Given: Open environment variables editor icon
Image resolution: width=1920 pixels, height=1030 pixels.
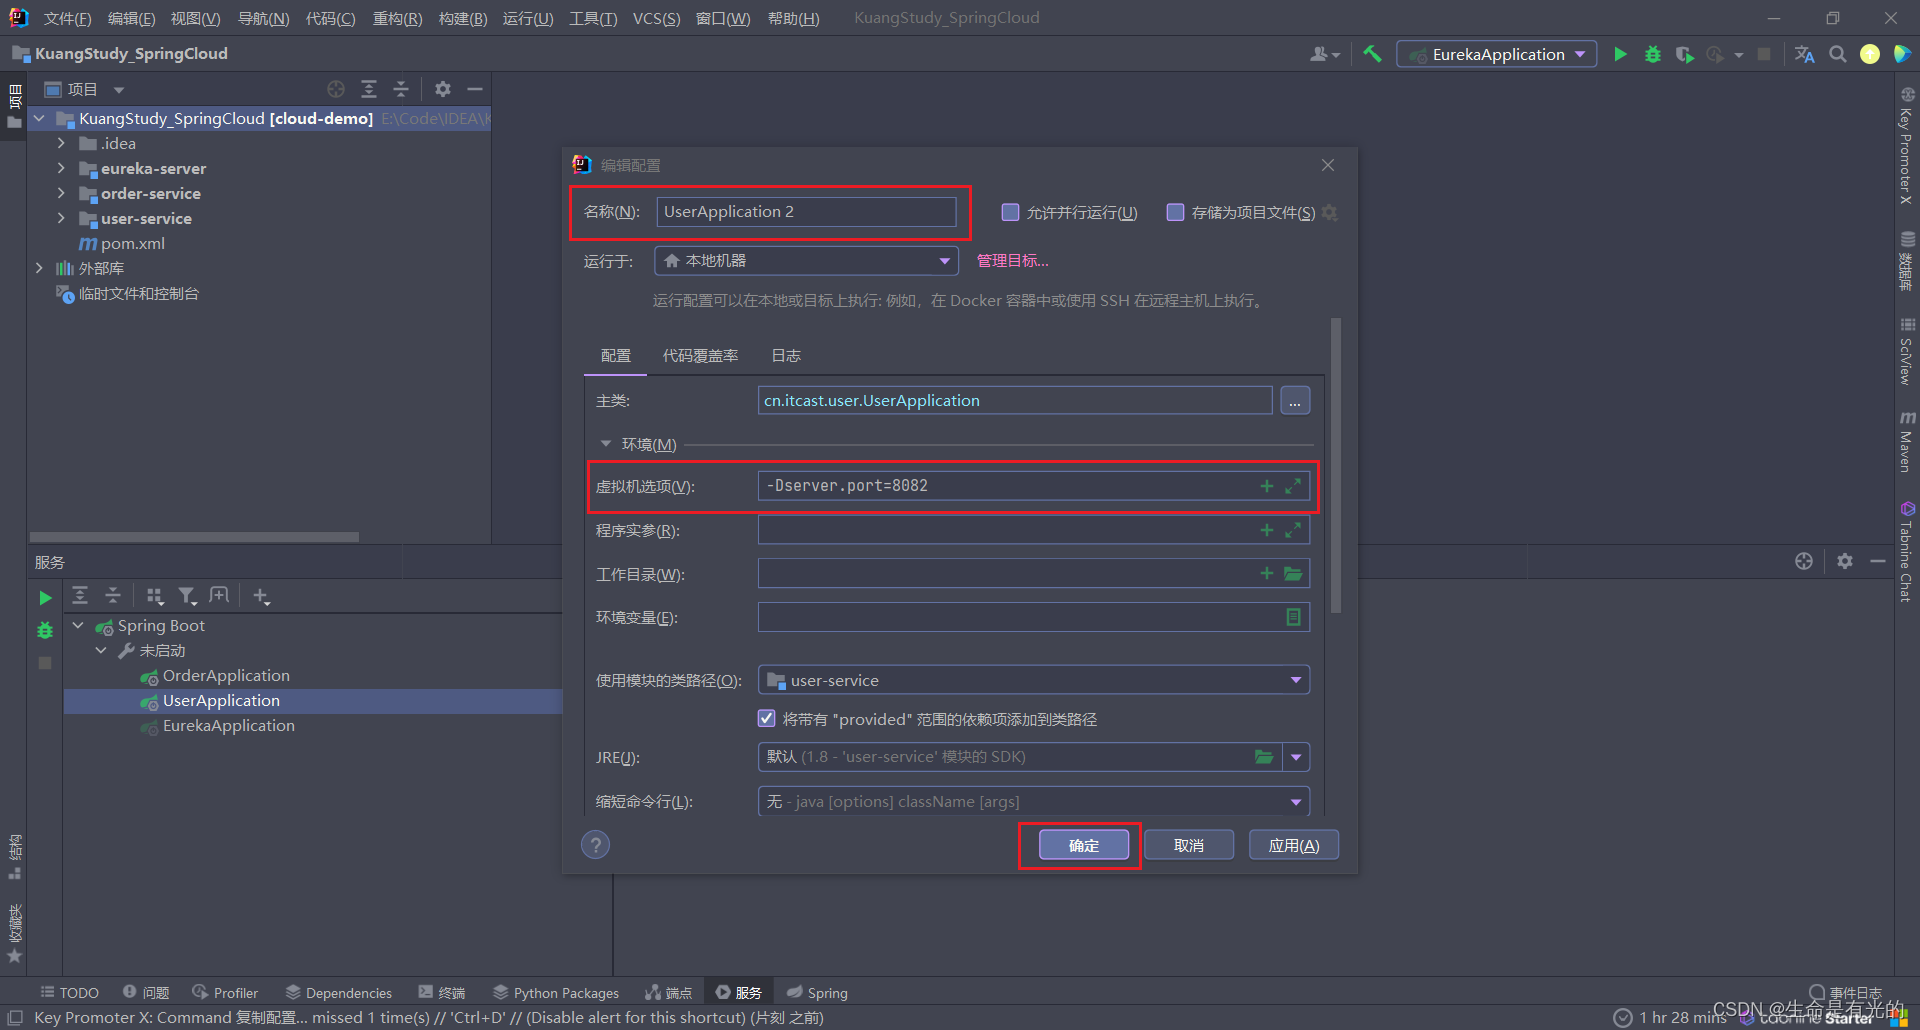Looking at the screenshot, I should pyautogui.click(x=1293, y=617).
